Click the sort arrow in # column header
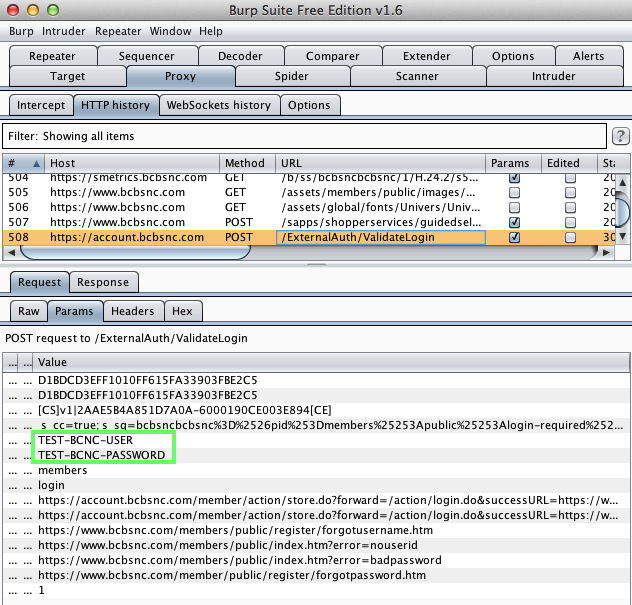 [37, 163]
